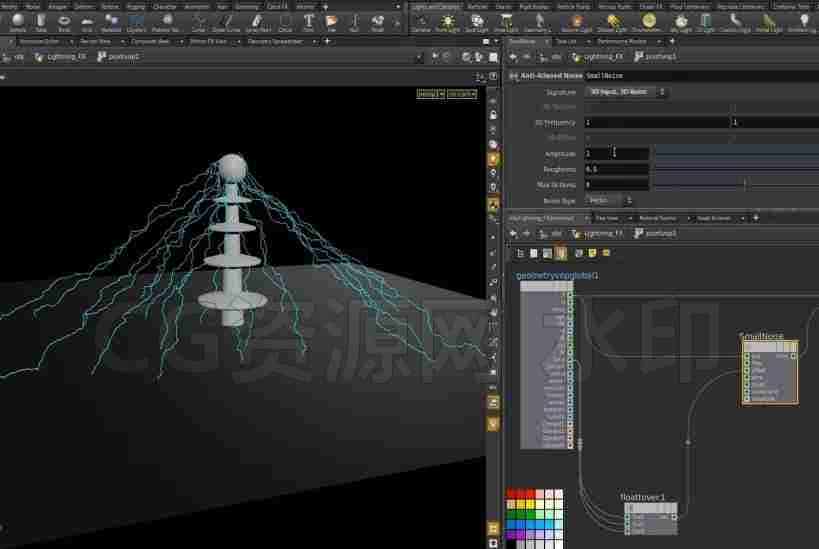Go to obj in parameter pane path bar

[x=551, y=57]
